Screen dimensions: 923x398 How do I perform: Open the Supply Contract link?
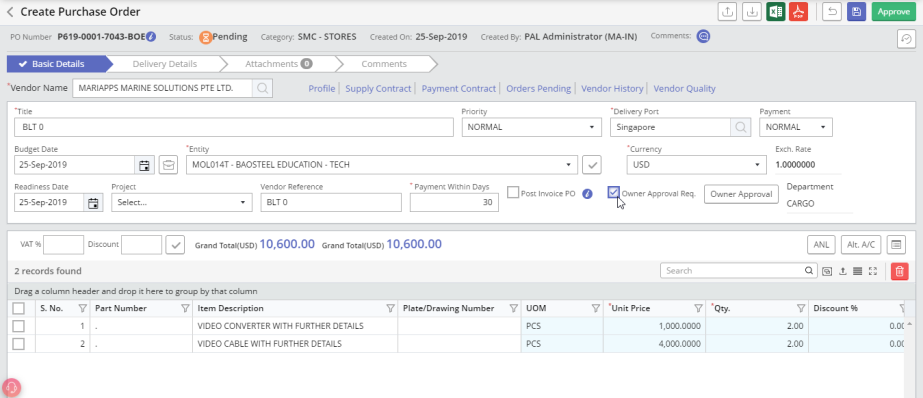pyautogui.click(x=378, y=88)
